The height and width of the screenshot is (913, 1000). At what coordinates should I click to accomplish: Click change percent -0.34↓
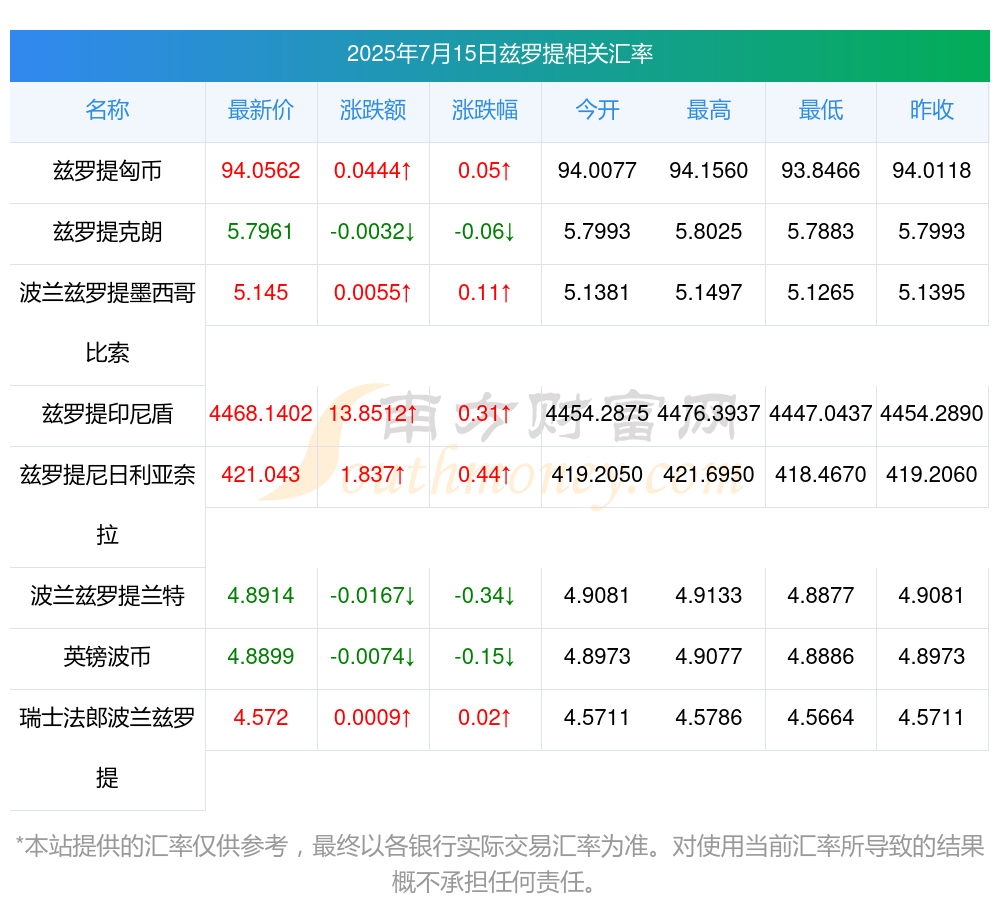tap(485, 595)
